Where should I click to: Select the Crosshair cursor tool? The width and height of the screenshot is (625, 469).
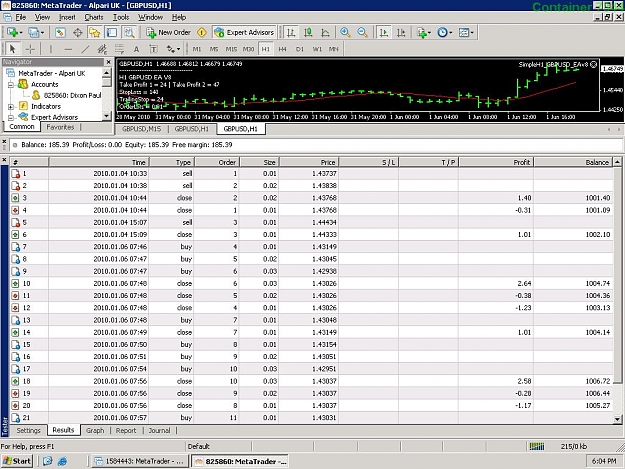[x=30, y=49]
